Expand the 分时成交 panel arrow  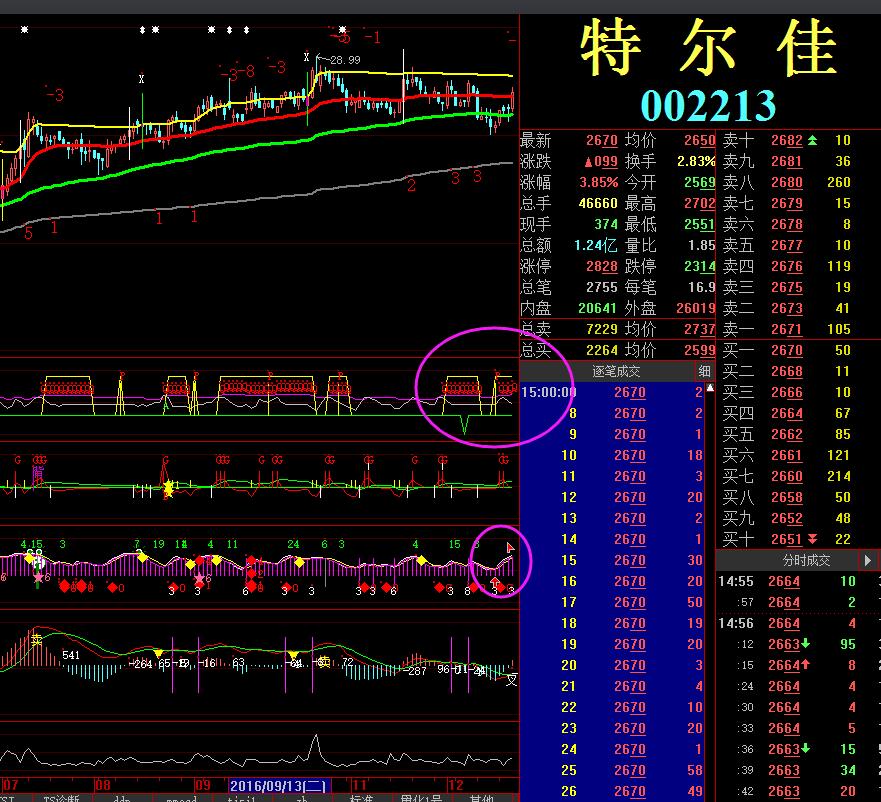click(868, 560)
